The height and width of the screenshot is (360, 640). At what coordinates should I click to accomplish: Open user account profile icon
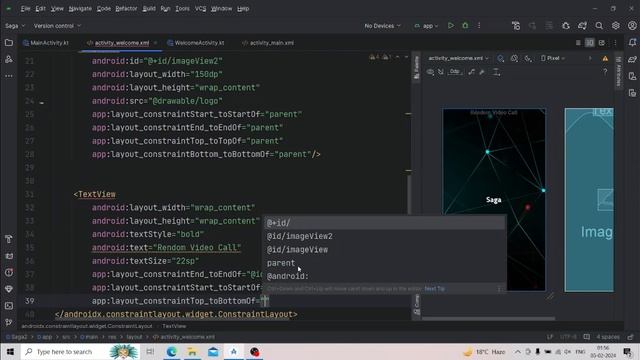click(x=632, y=26)
